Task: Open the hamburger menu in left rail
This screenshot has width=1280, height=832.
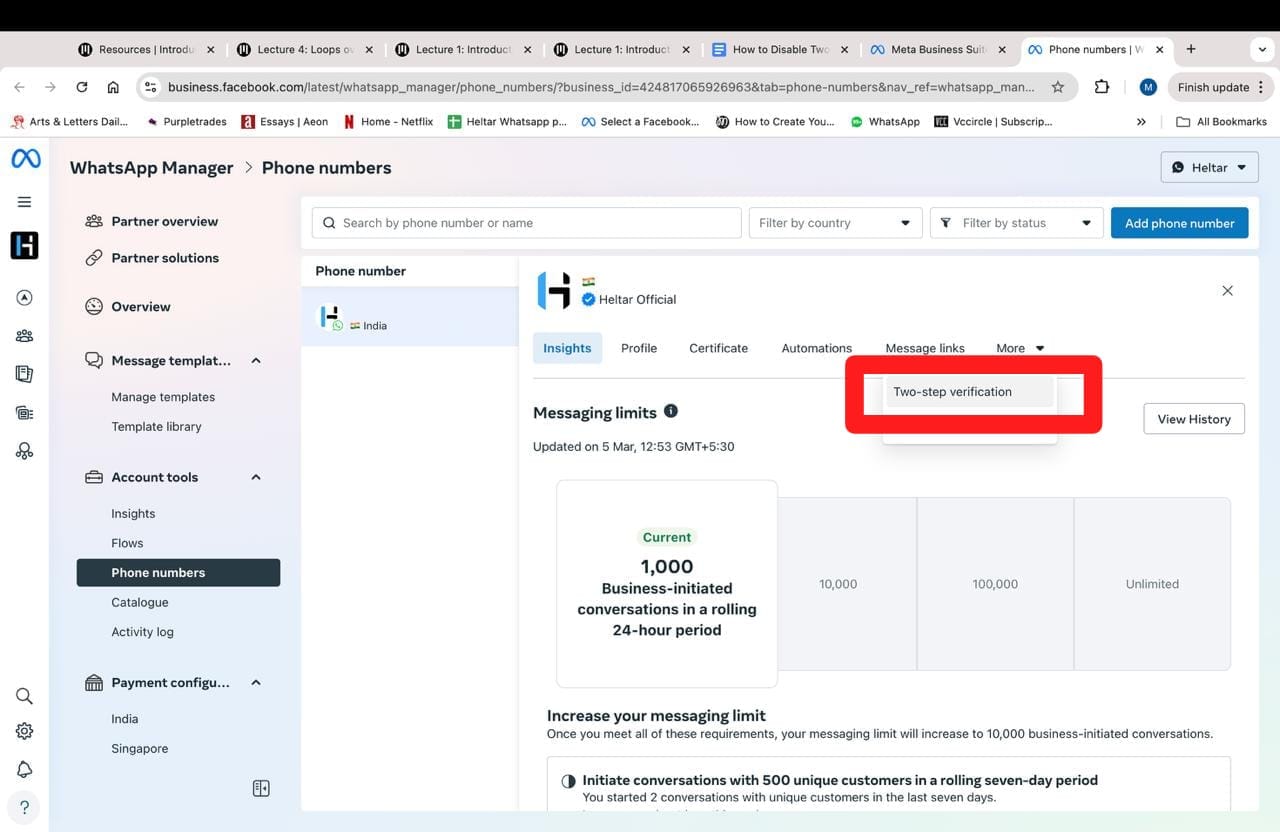Action: 25,202
